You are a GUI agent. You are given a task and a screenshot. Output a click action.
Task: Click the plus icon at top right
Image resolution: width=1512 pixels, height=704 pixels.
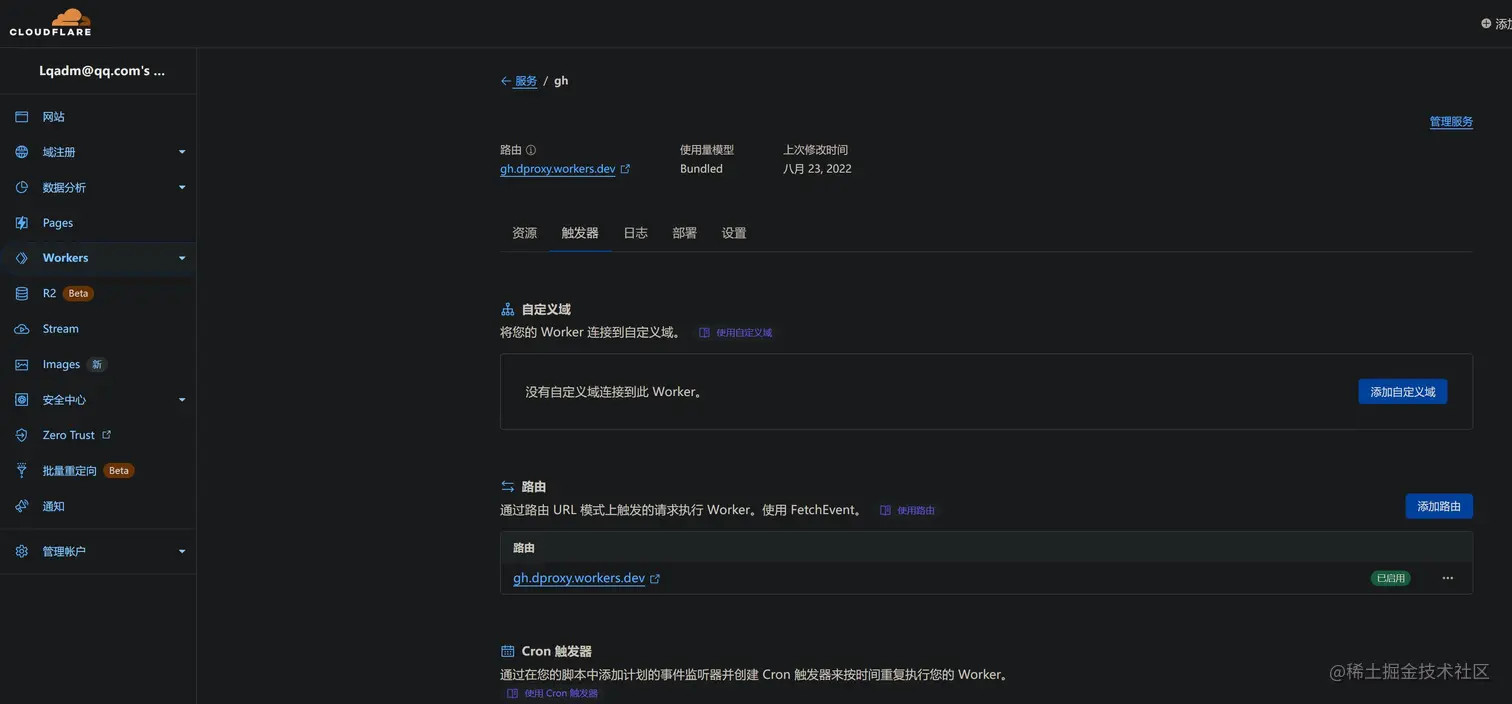point(1486,23)
